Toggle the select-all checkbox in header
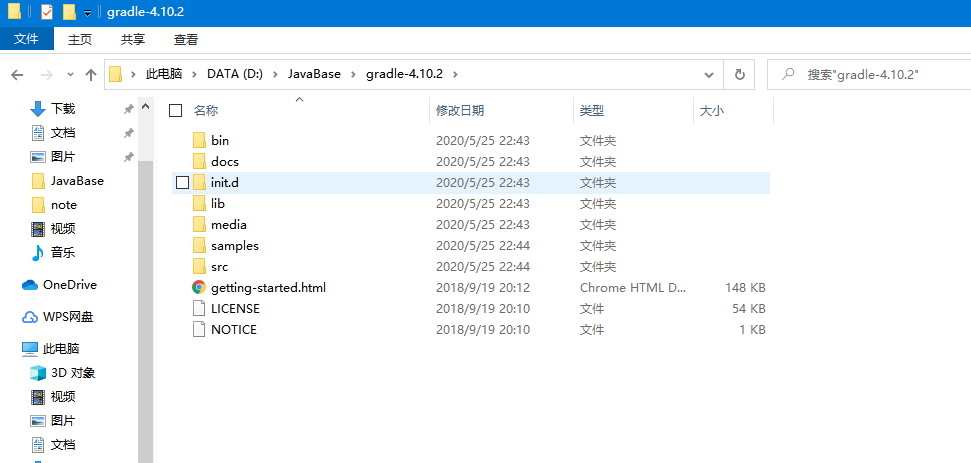The image size is (971, 463). click(x=176, y=111)
